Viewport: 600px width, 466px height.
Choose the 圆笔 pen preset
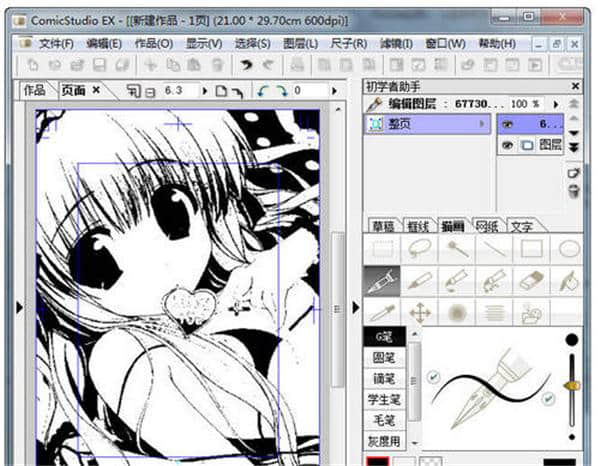[383, 358]
